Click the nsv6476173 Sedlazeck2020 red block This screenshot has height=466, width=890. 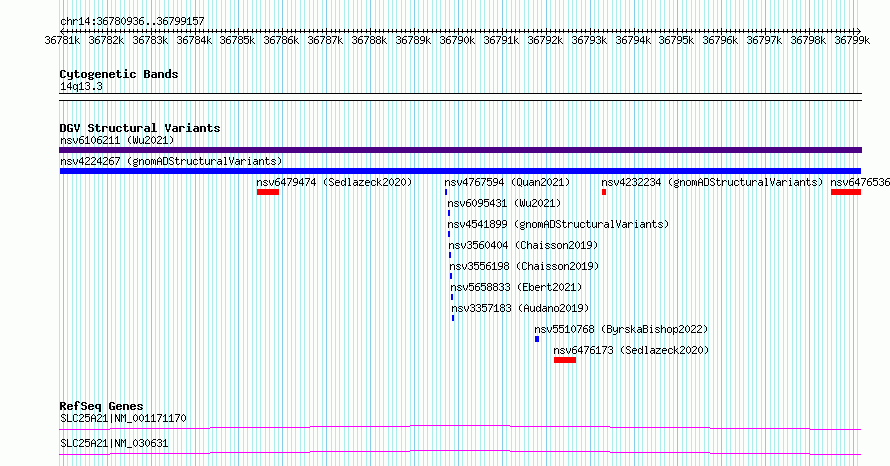(x=565, y=360)
